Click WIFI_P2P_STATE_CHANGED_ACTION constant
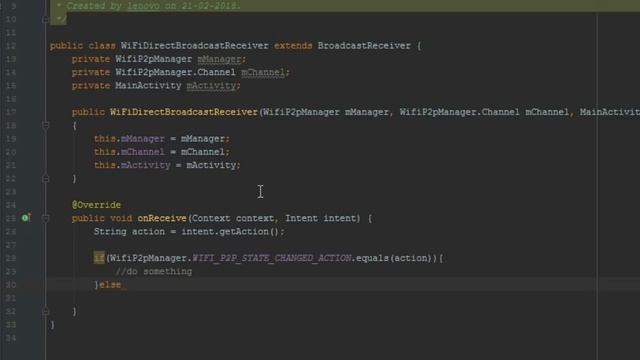Image resolution: width=640 pixels, height=360 pixels. [271, 258]
